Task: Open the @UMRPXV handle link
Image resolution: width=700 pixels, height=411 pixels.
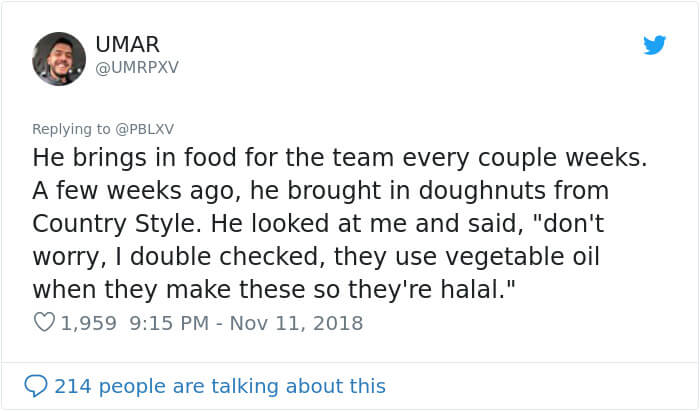Action: coord(137,67)
